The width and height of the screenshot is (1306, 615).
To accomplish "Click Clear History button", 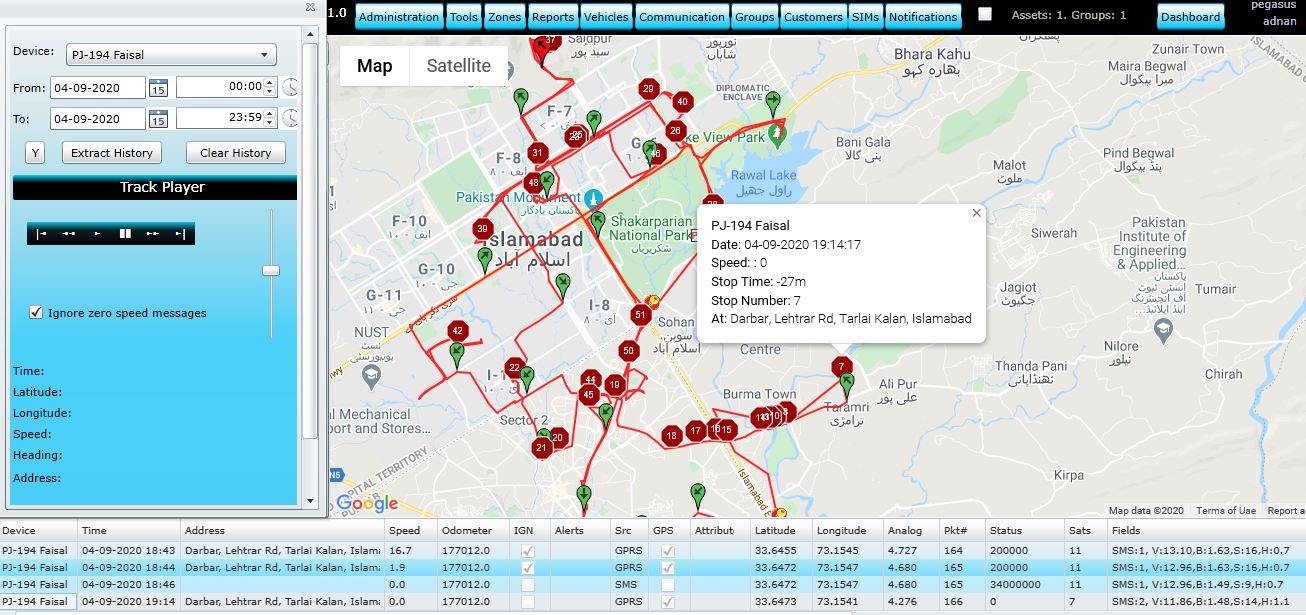I will (x=236, y=153).
